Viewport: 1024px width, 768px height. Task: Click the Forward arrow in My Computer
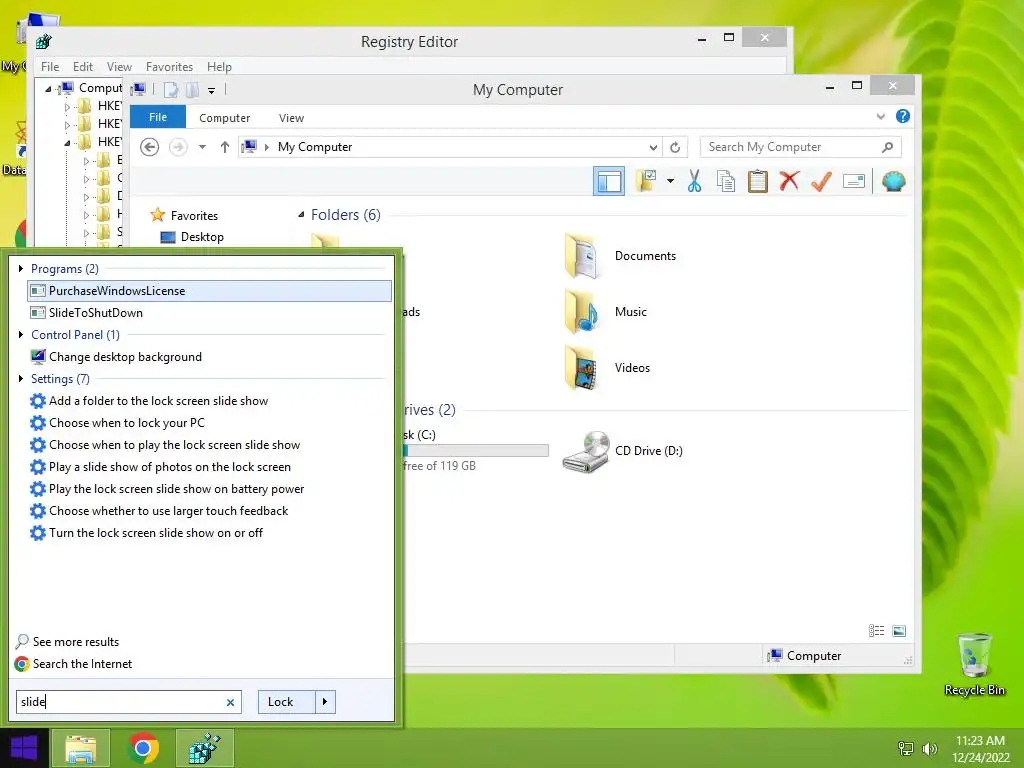[x=178, y=147]
